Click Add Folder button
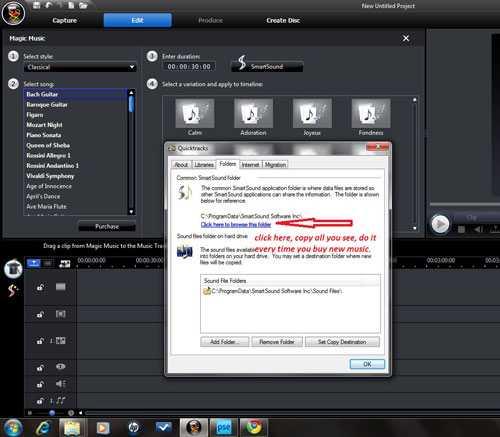This screenshot has height=437, width=500. point(225,342)
